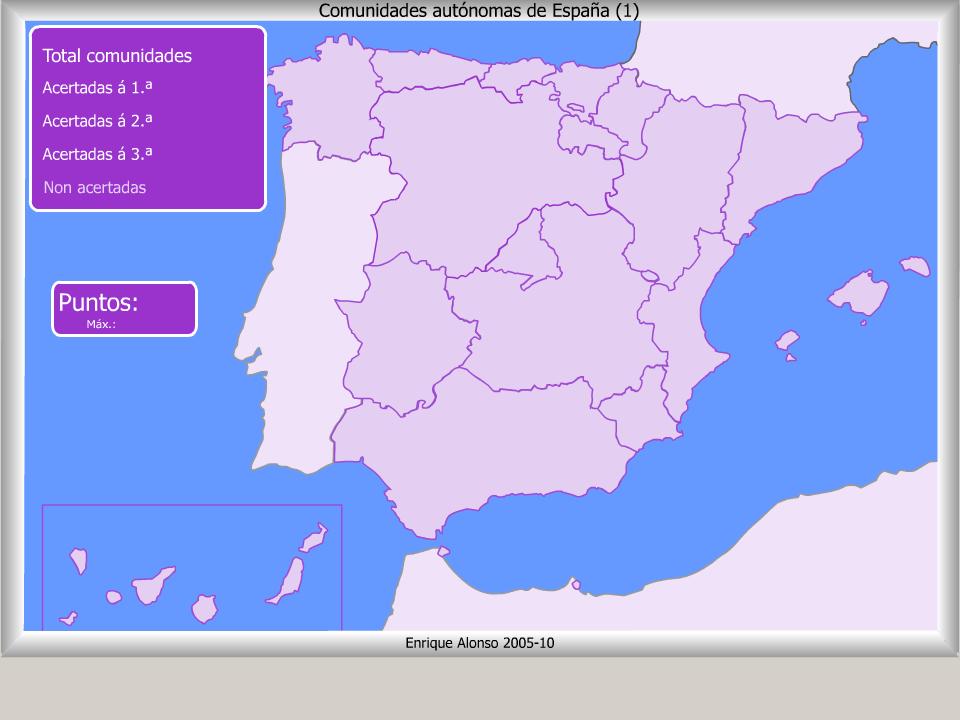This screenshot has height=720, width=960.
Task: Click the La Rioja region
Action: click(588, 136)
